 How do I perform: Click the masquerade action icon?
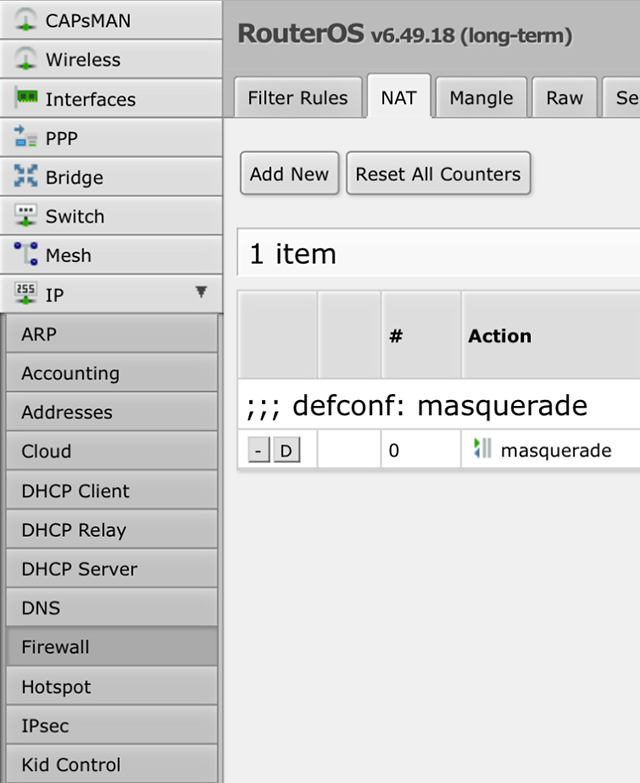click(482, 450)
